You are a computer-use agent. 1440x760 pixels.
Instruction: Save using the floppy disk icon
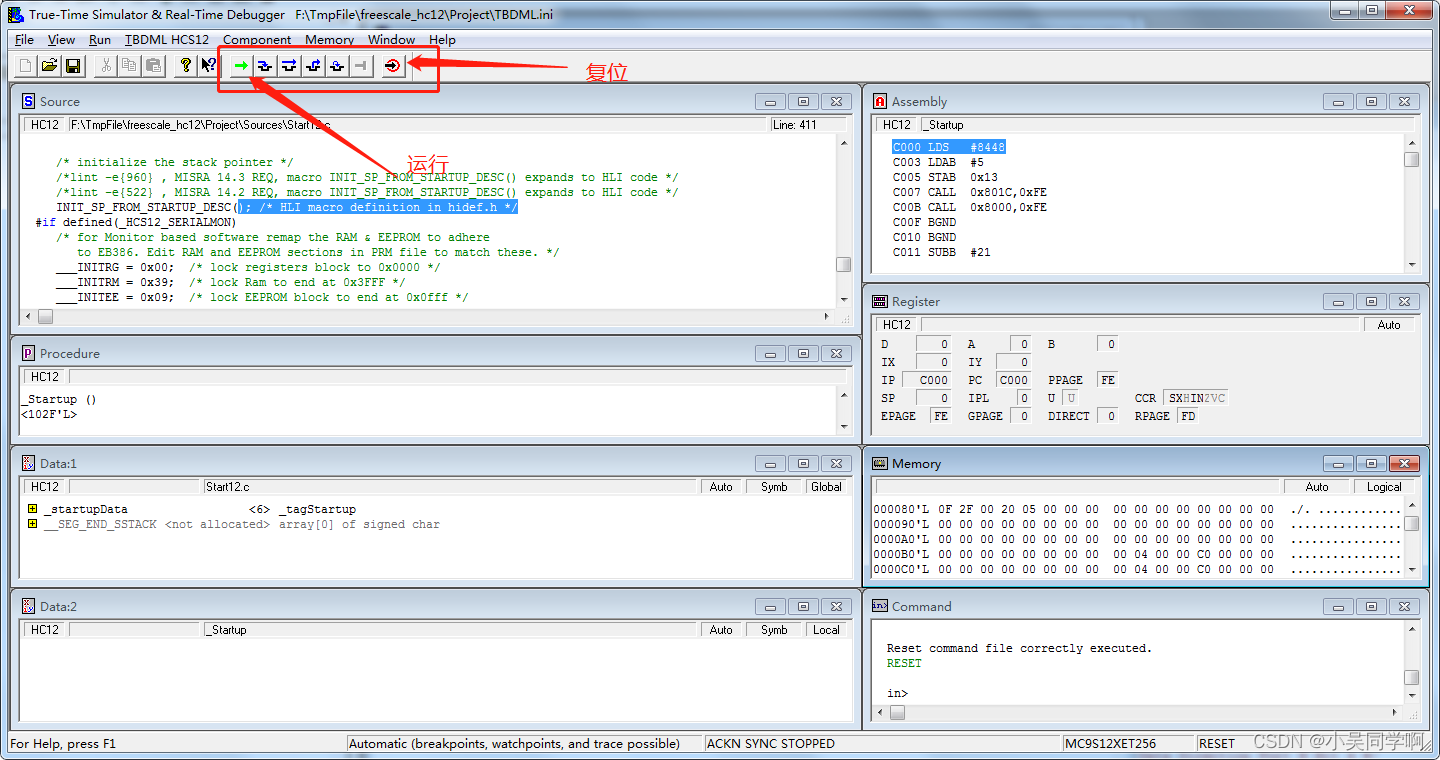(x=73, y=66)
